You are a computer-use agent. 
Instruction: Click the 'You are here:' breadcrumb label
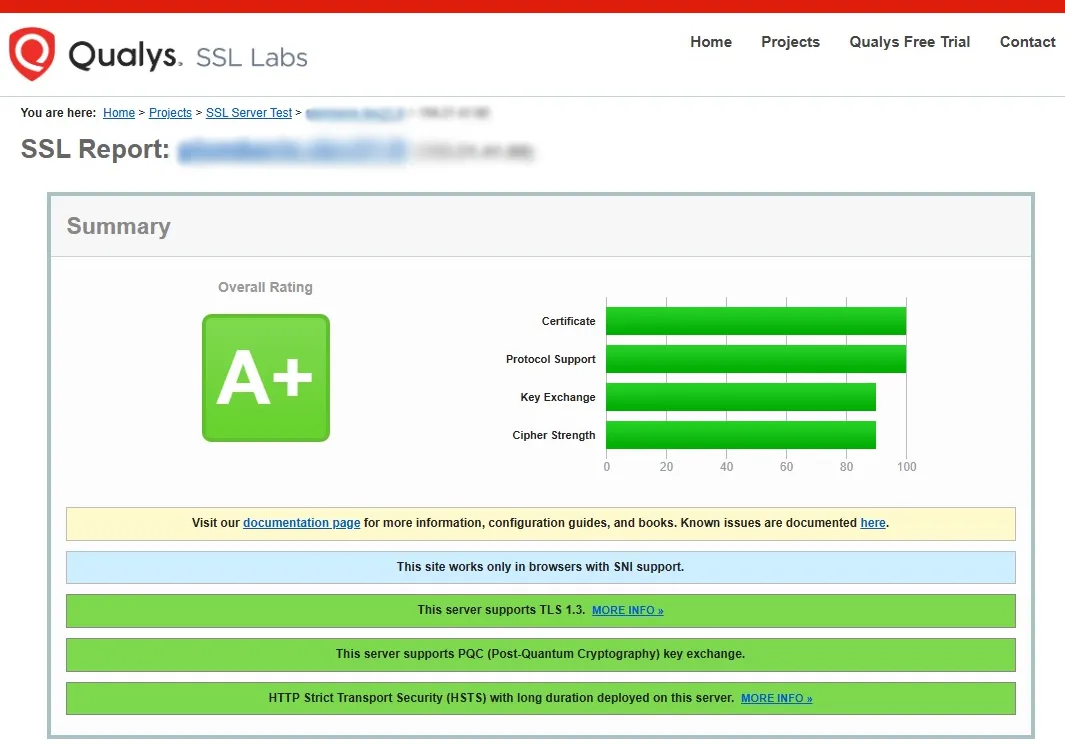pyautogui.click(x=58, y=113)
